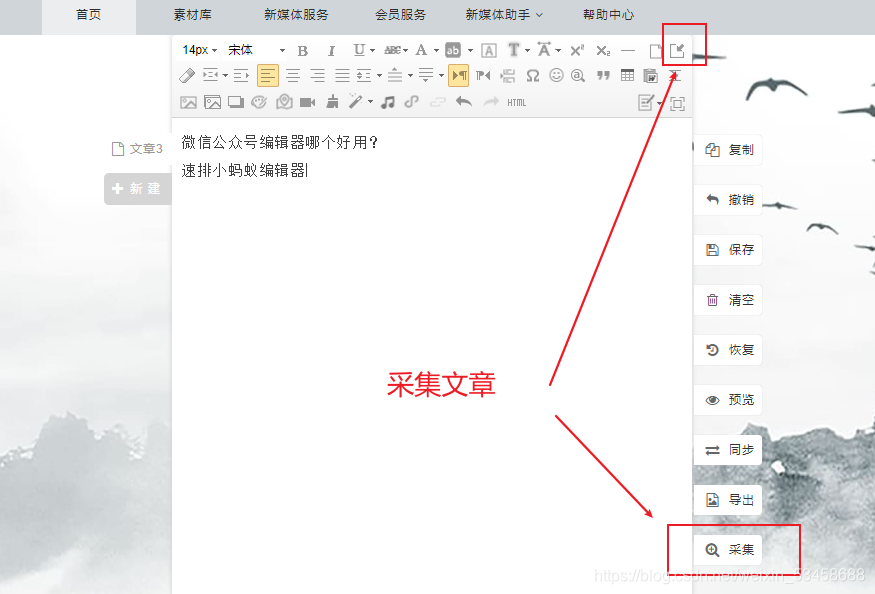
Task: Open the color palette scrawl tool
Action: [259, 102]
